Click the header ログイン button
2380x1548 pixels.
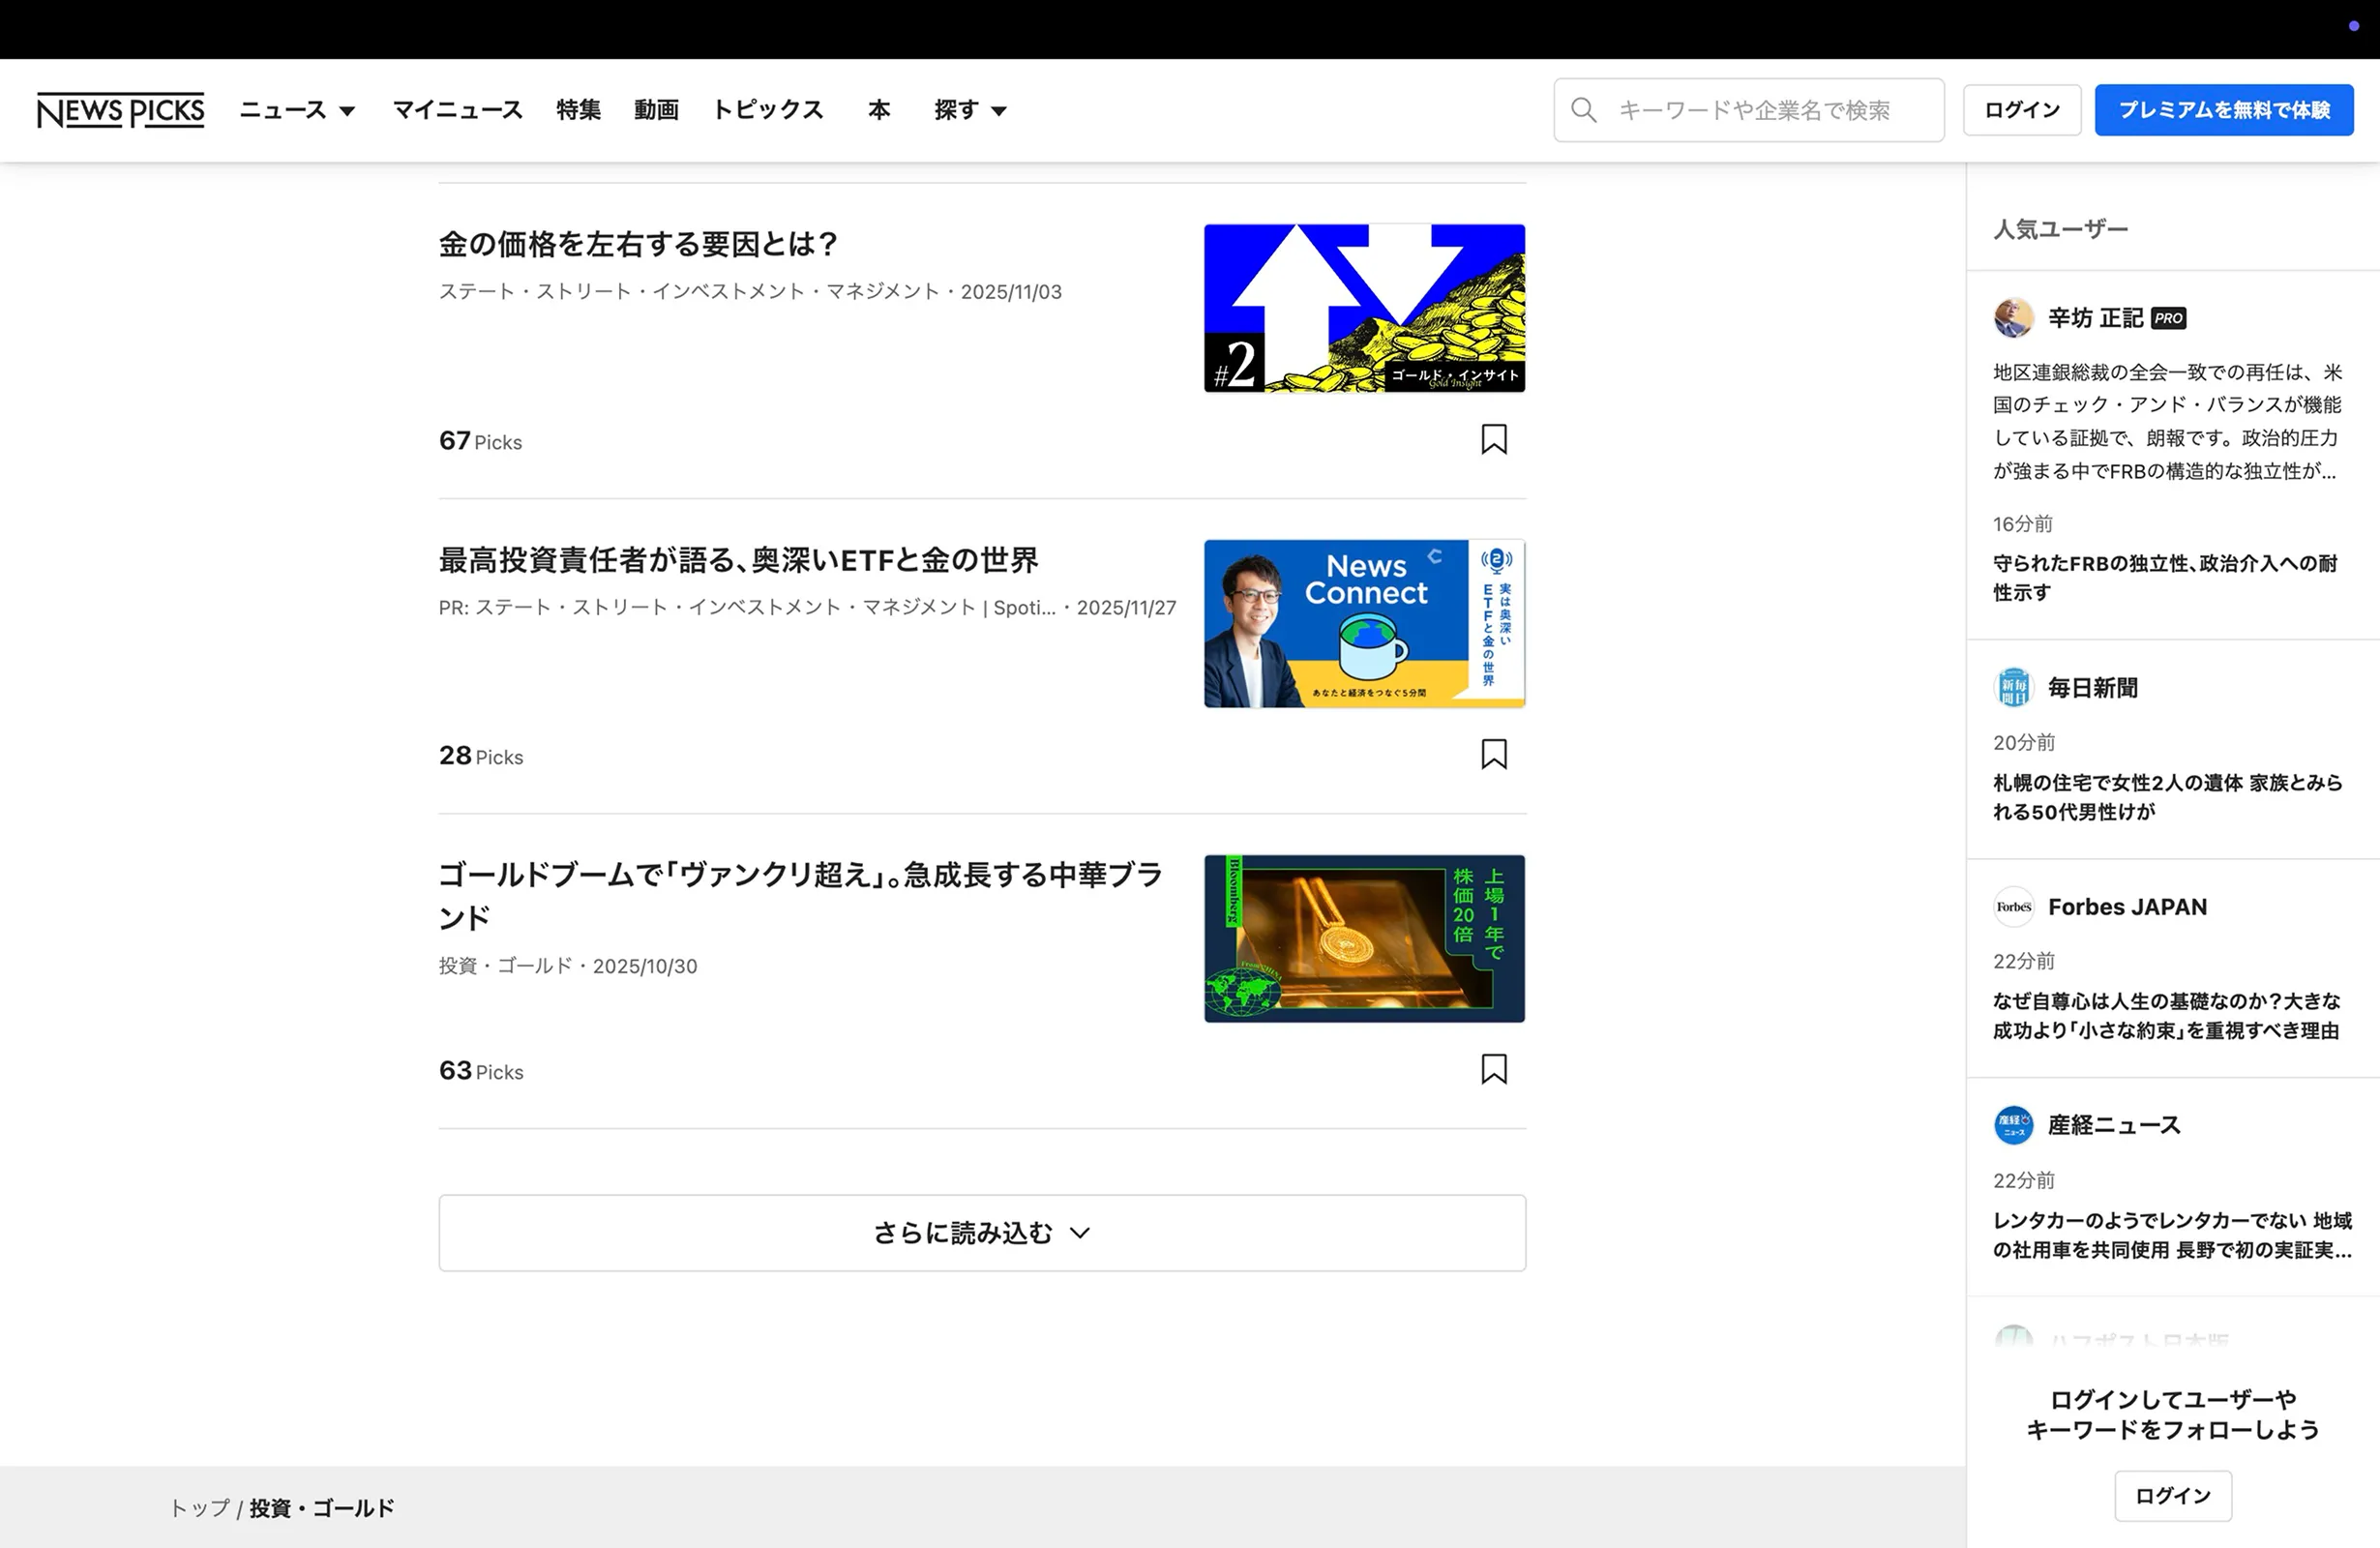coord(2022,110)
